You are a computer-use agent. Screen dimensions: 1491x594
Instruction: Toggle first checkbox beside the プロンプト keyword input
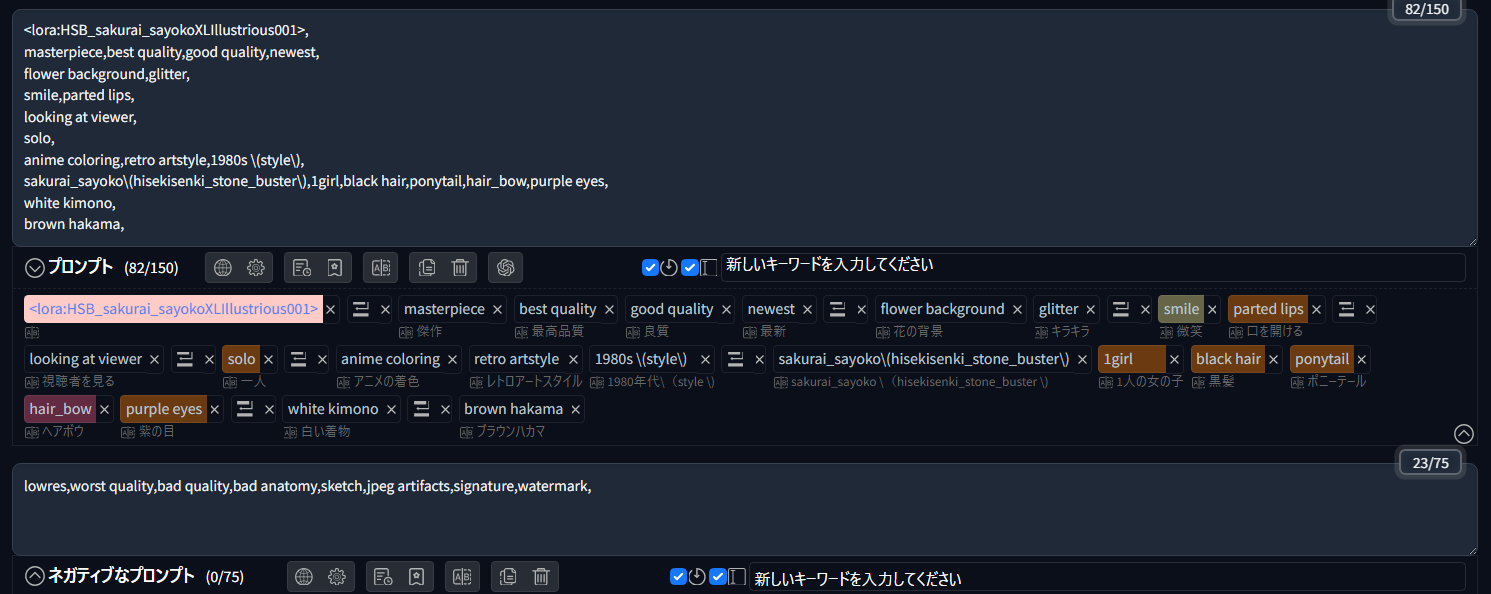coord(650,267)
